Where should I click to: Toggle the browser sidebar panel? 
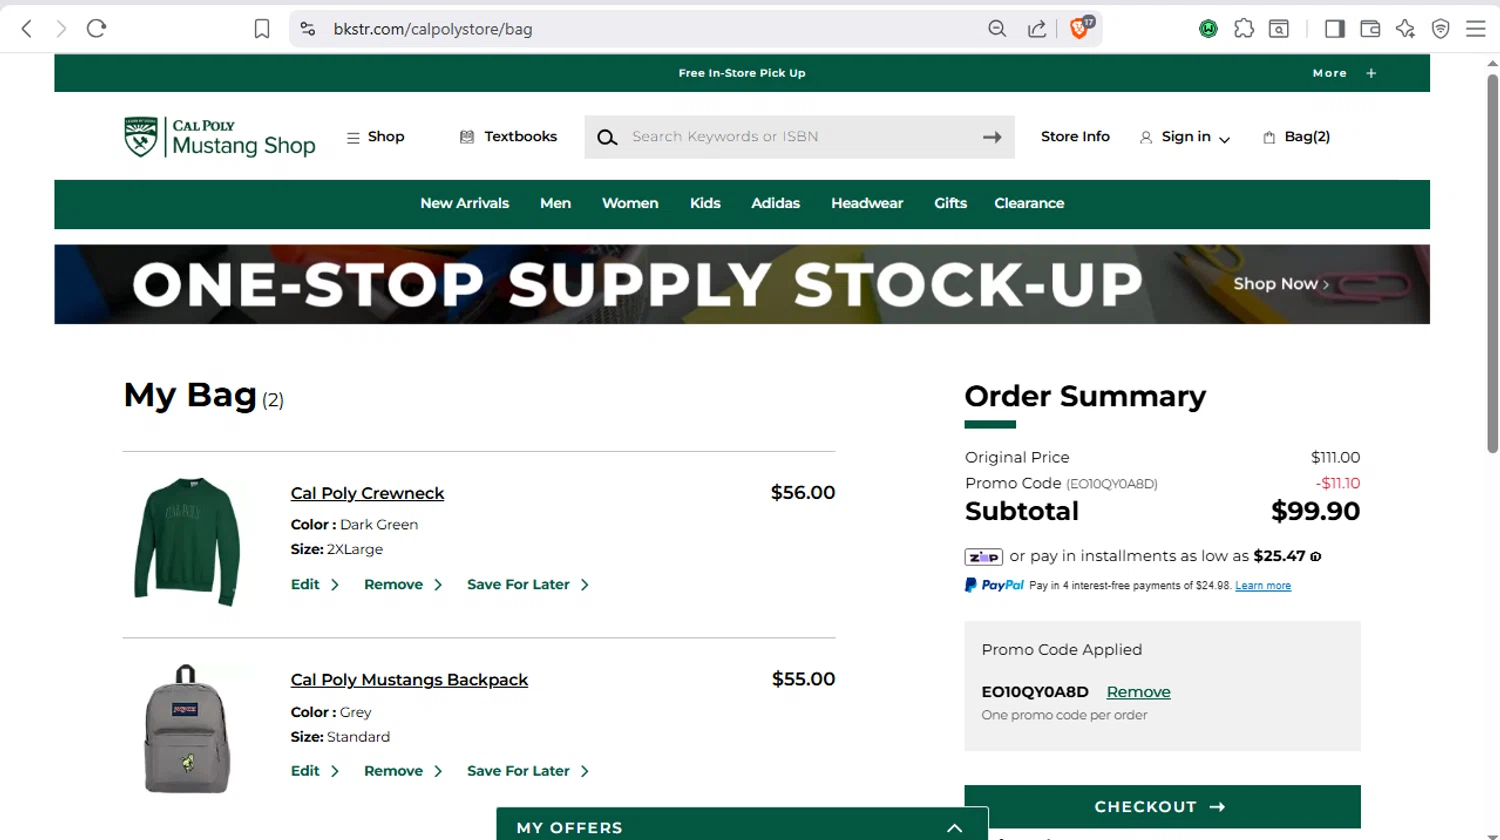(1334, 29)
